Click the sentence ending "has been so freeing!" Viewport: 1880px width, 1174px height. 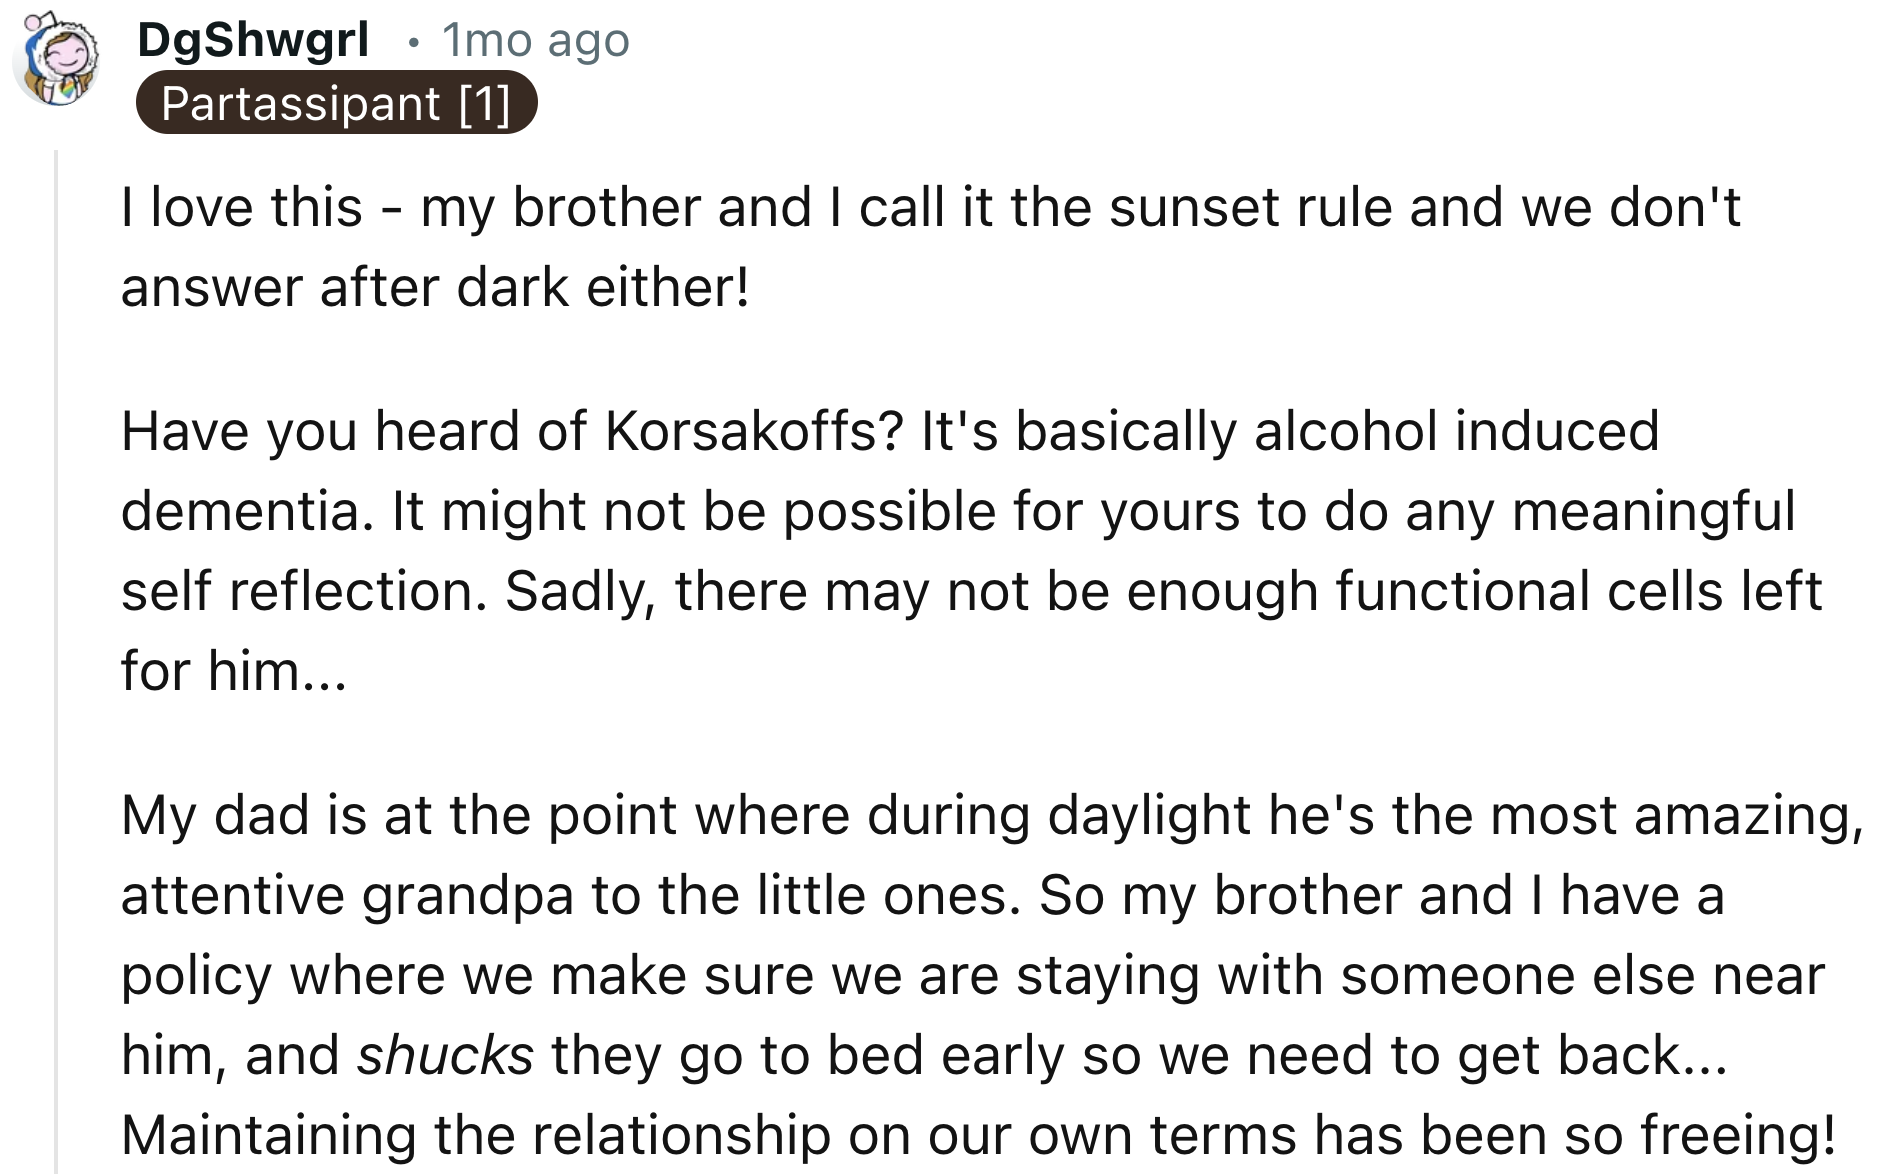click(x=978, y=1135)
